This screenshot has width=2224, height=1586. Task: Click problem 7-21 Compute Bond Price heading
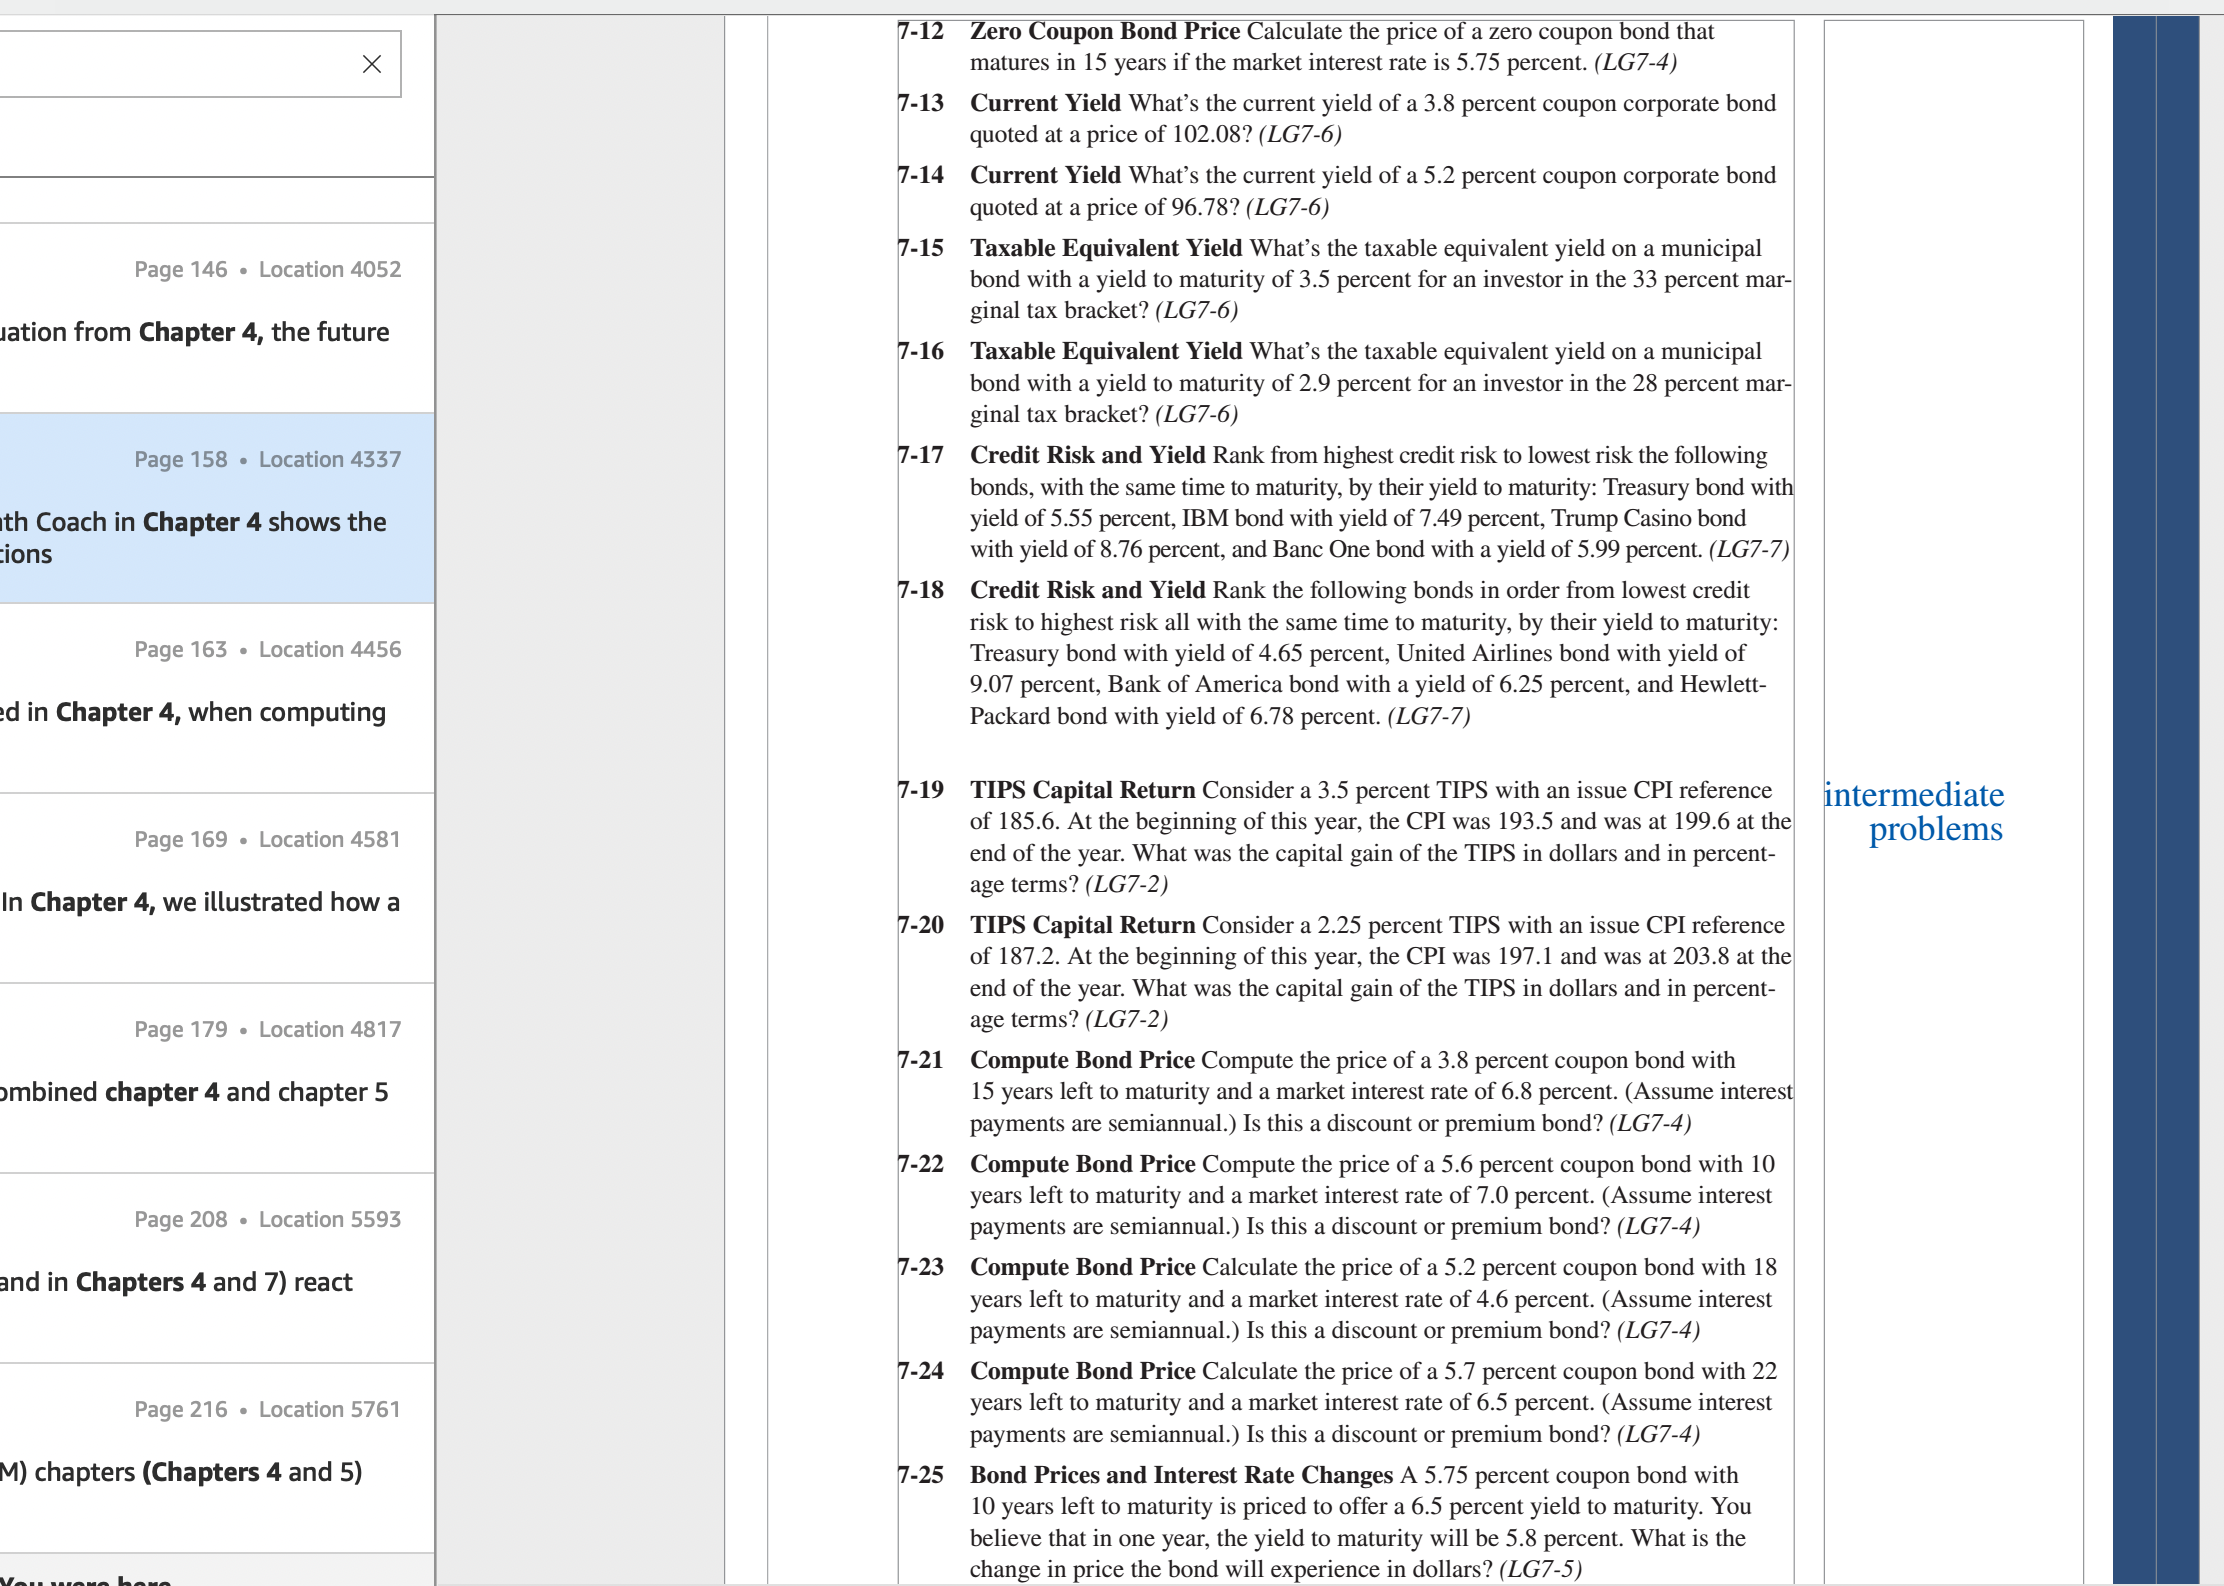tap(1083, 1060)
